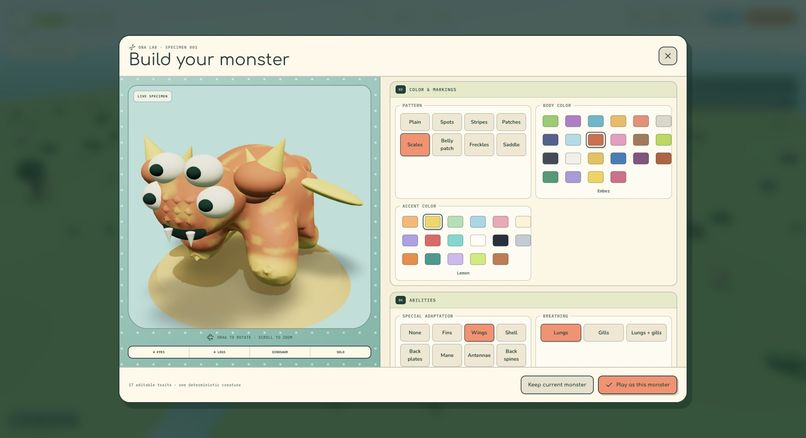This screenshot has width=806, height=438.
Task: Set special adaptation to None
Action: point(415,333)
